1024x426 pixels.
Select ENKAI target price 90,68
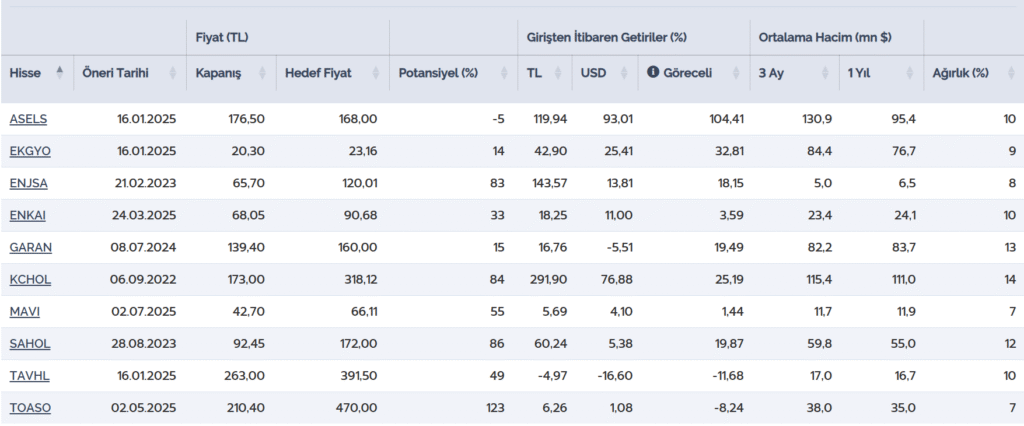point(362,216)
